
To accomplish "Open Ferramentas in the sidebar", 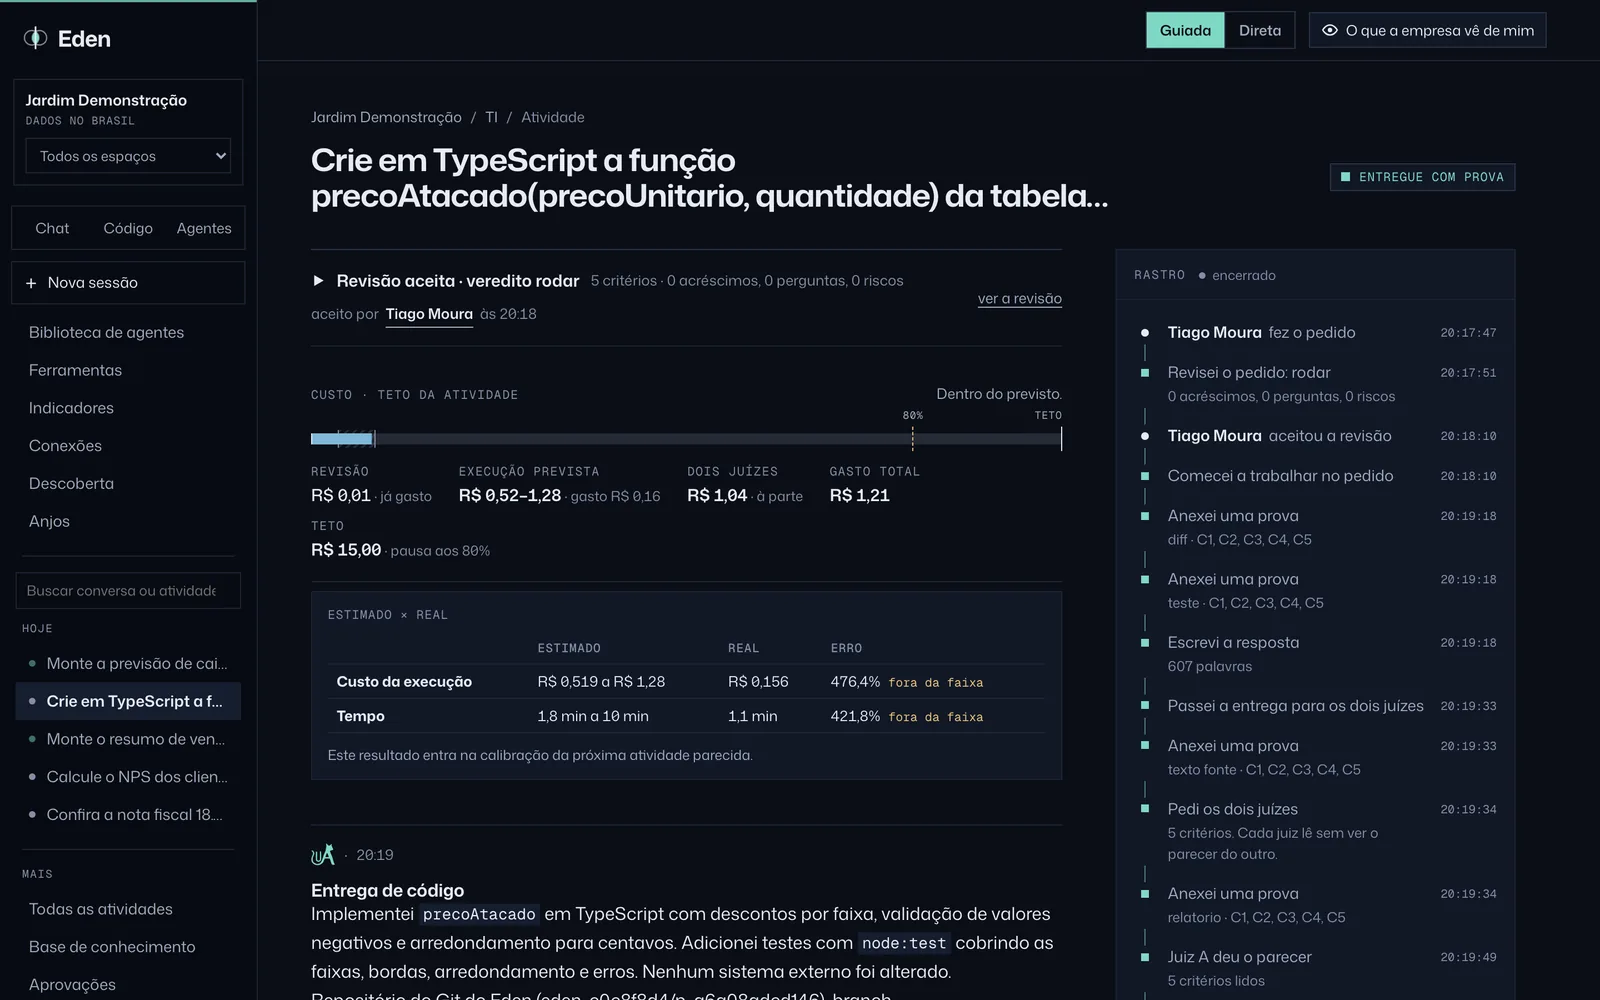I will pyautogui.click(x=75, y=370).
